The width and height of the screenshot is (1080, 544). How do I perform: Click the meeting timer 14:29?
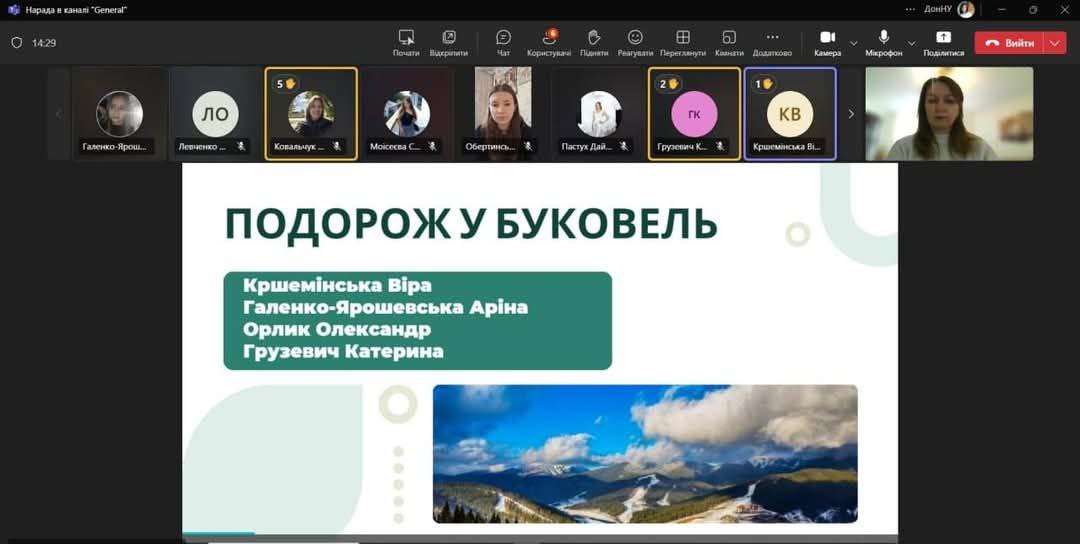[44, 43]
